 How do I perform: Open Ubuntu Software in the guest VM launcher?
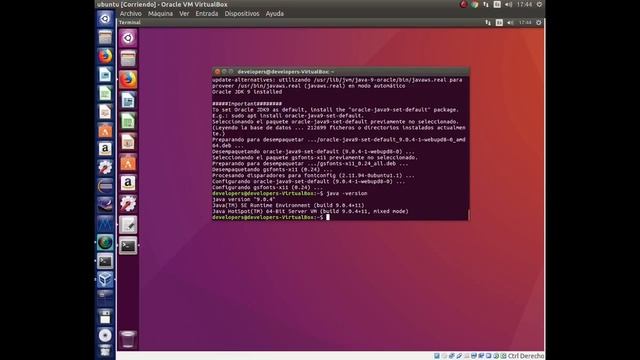coord(128,163)
